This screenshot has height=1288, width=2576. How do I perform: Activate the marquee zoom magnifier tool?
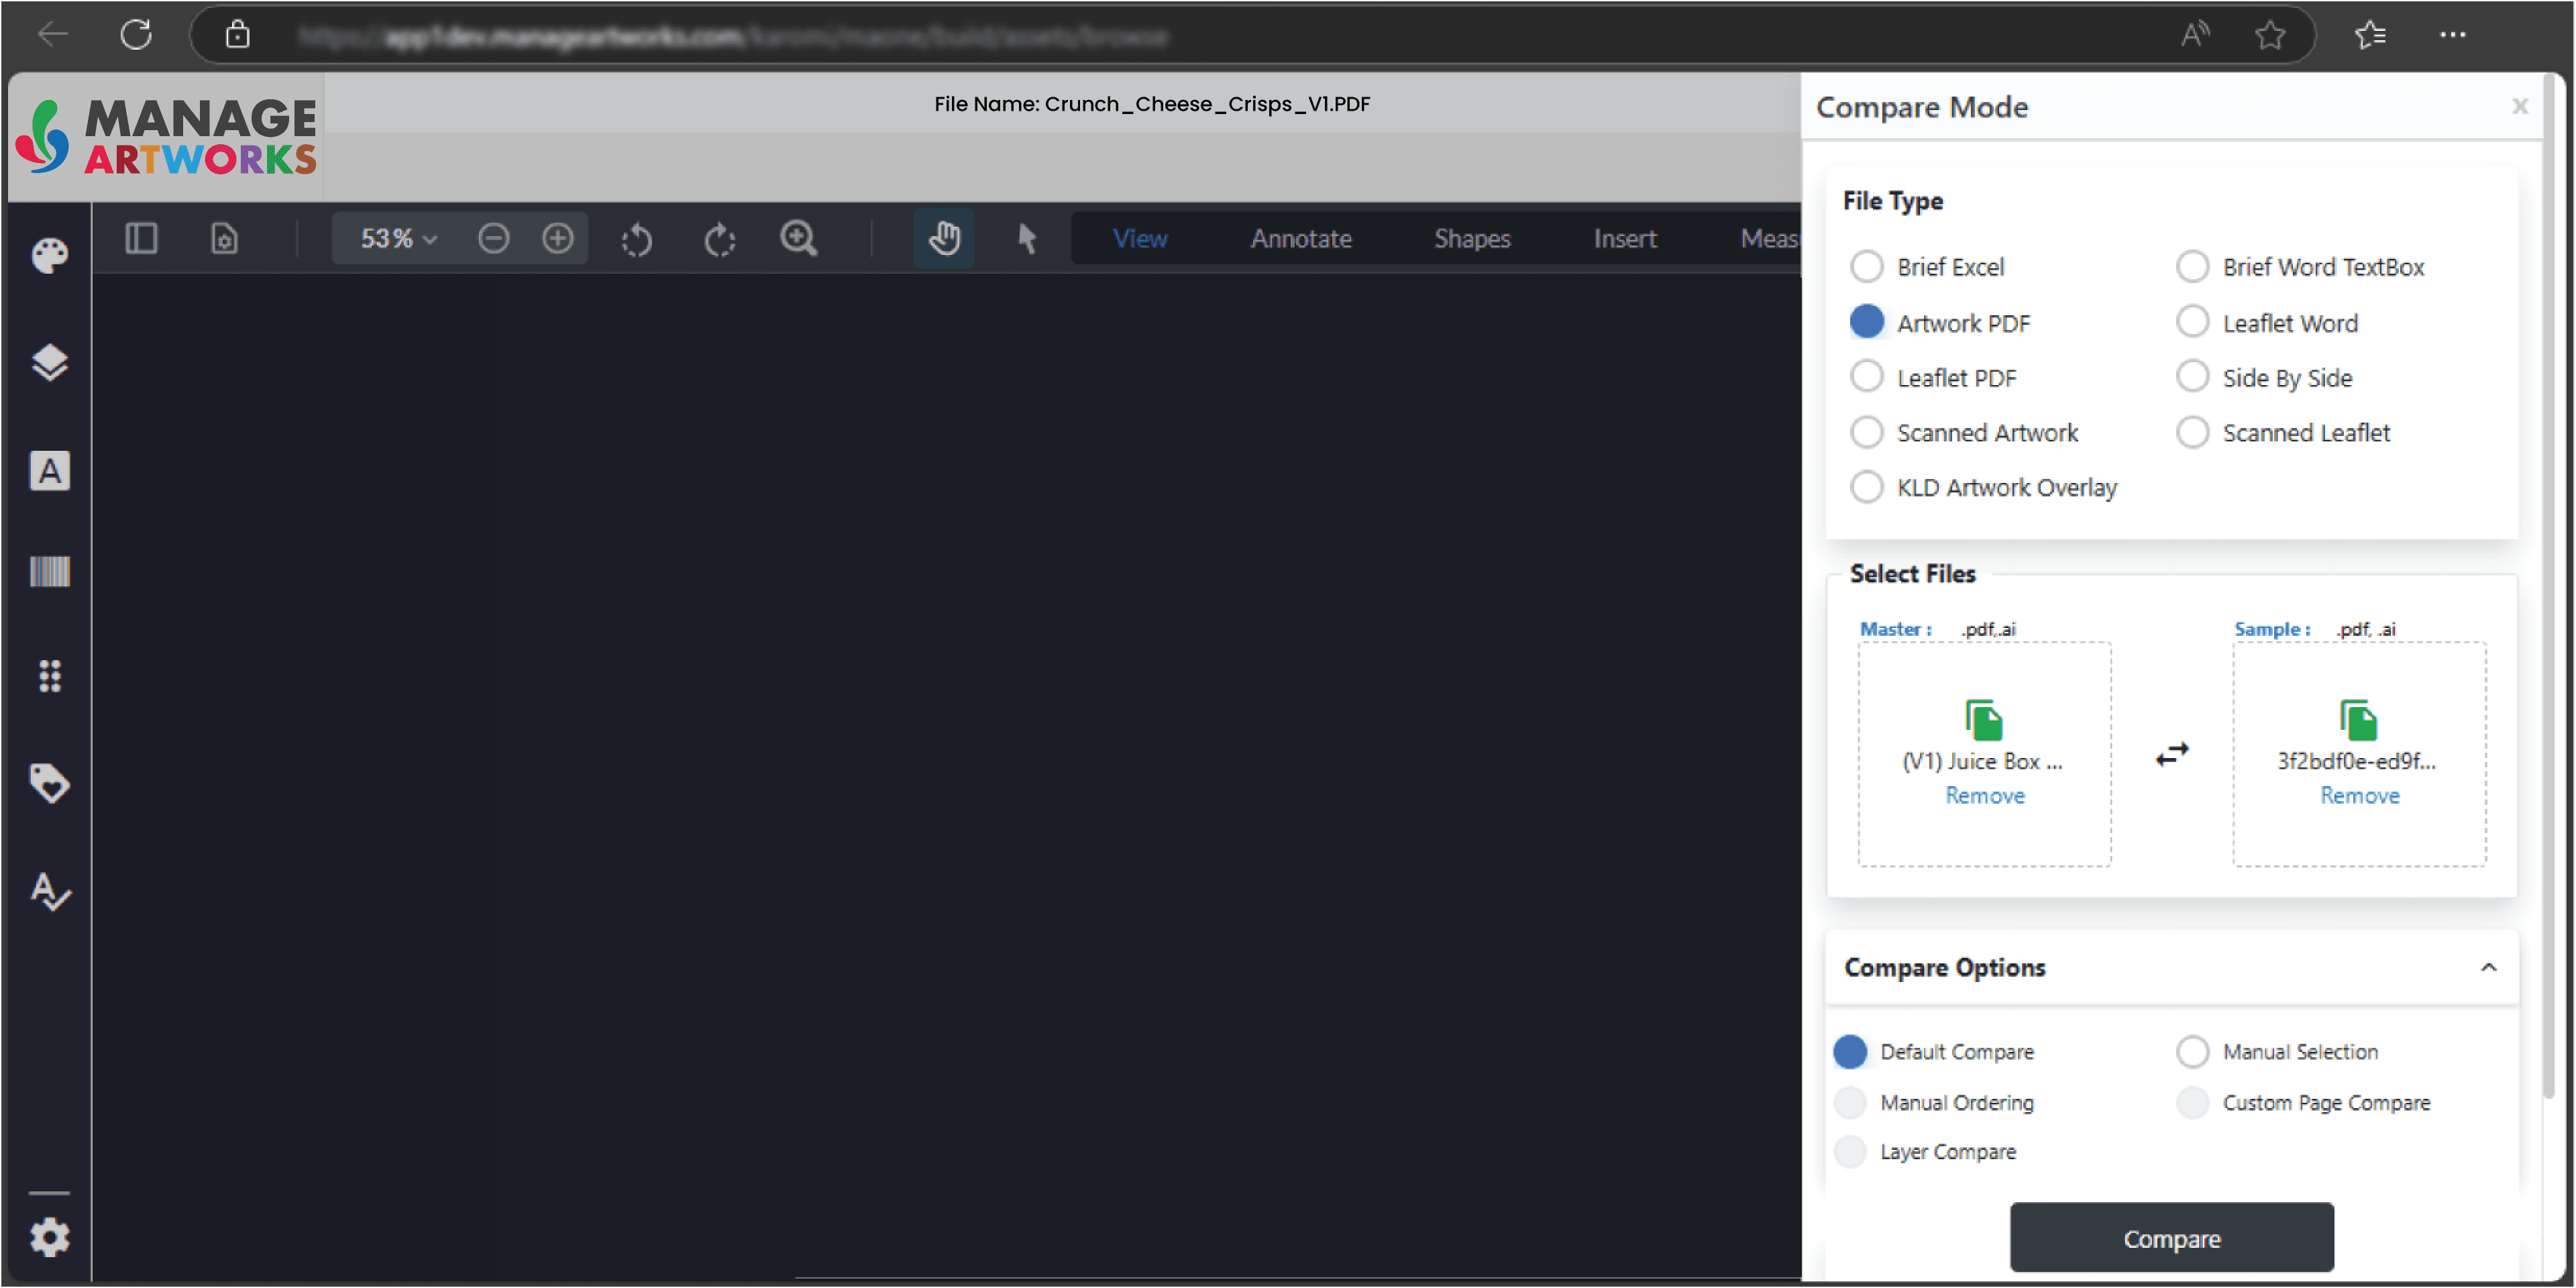pyautogui.click(x=799, y=239)
